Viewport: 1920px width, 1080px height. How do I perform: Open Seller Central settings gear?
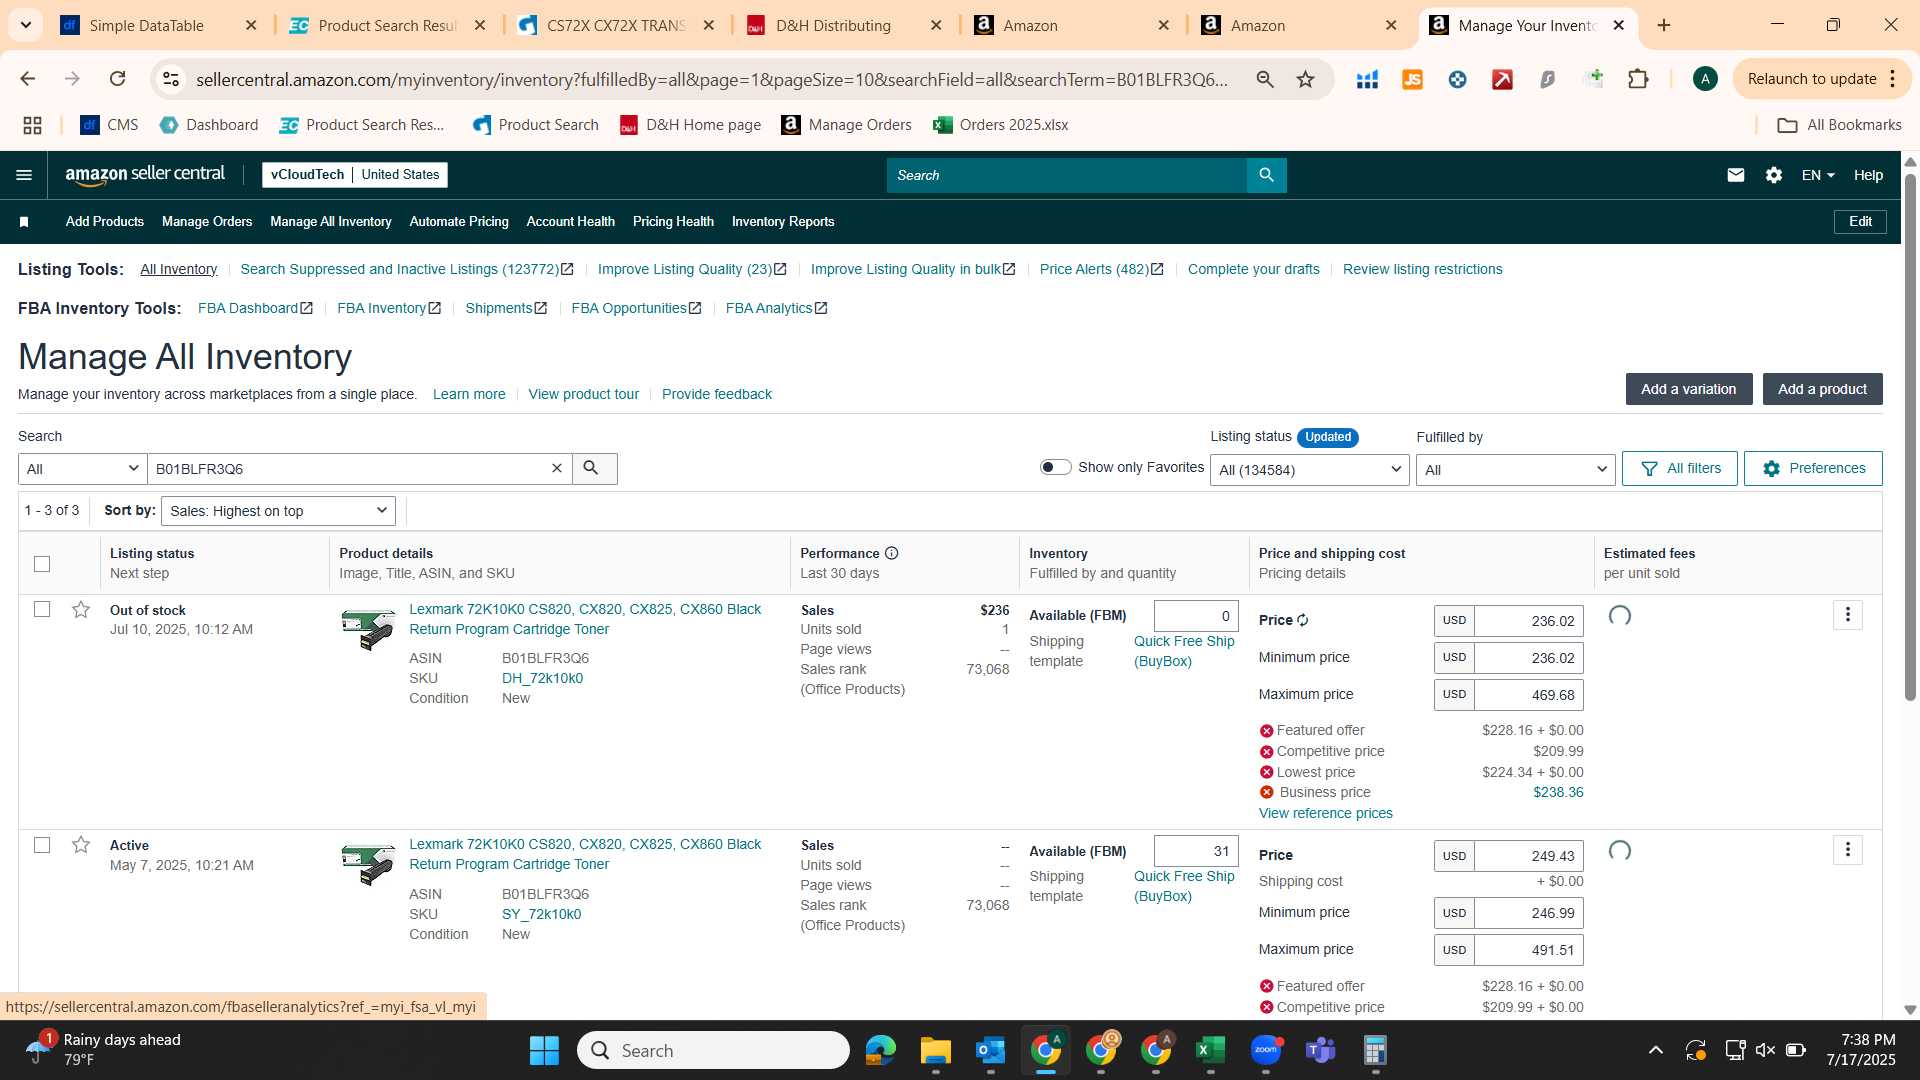click(x=1774, y=175)
